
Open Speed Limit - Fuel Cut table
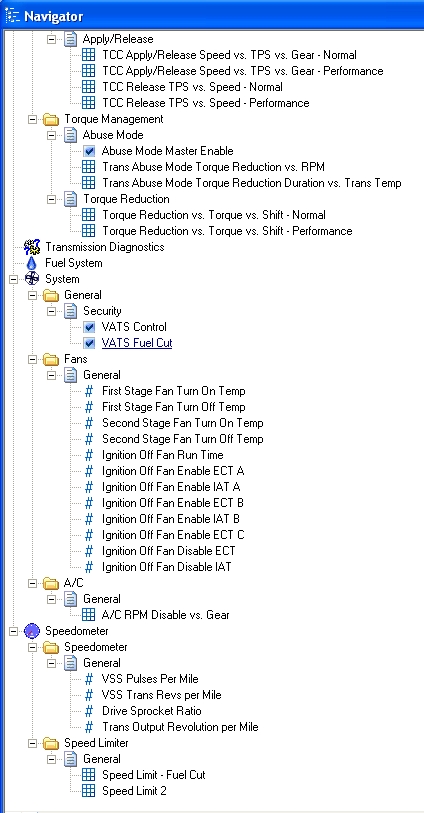(153, 775)
